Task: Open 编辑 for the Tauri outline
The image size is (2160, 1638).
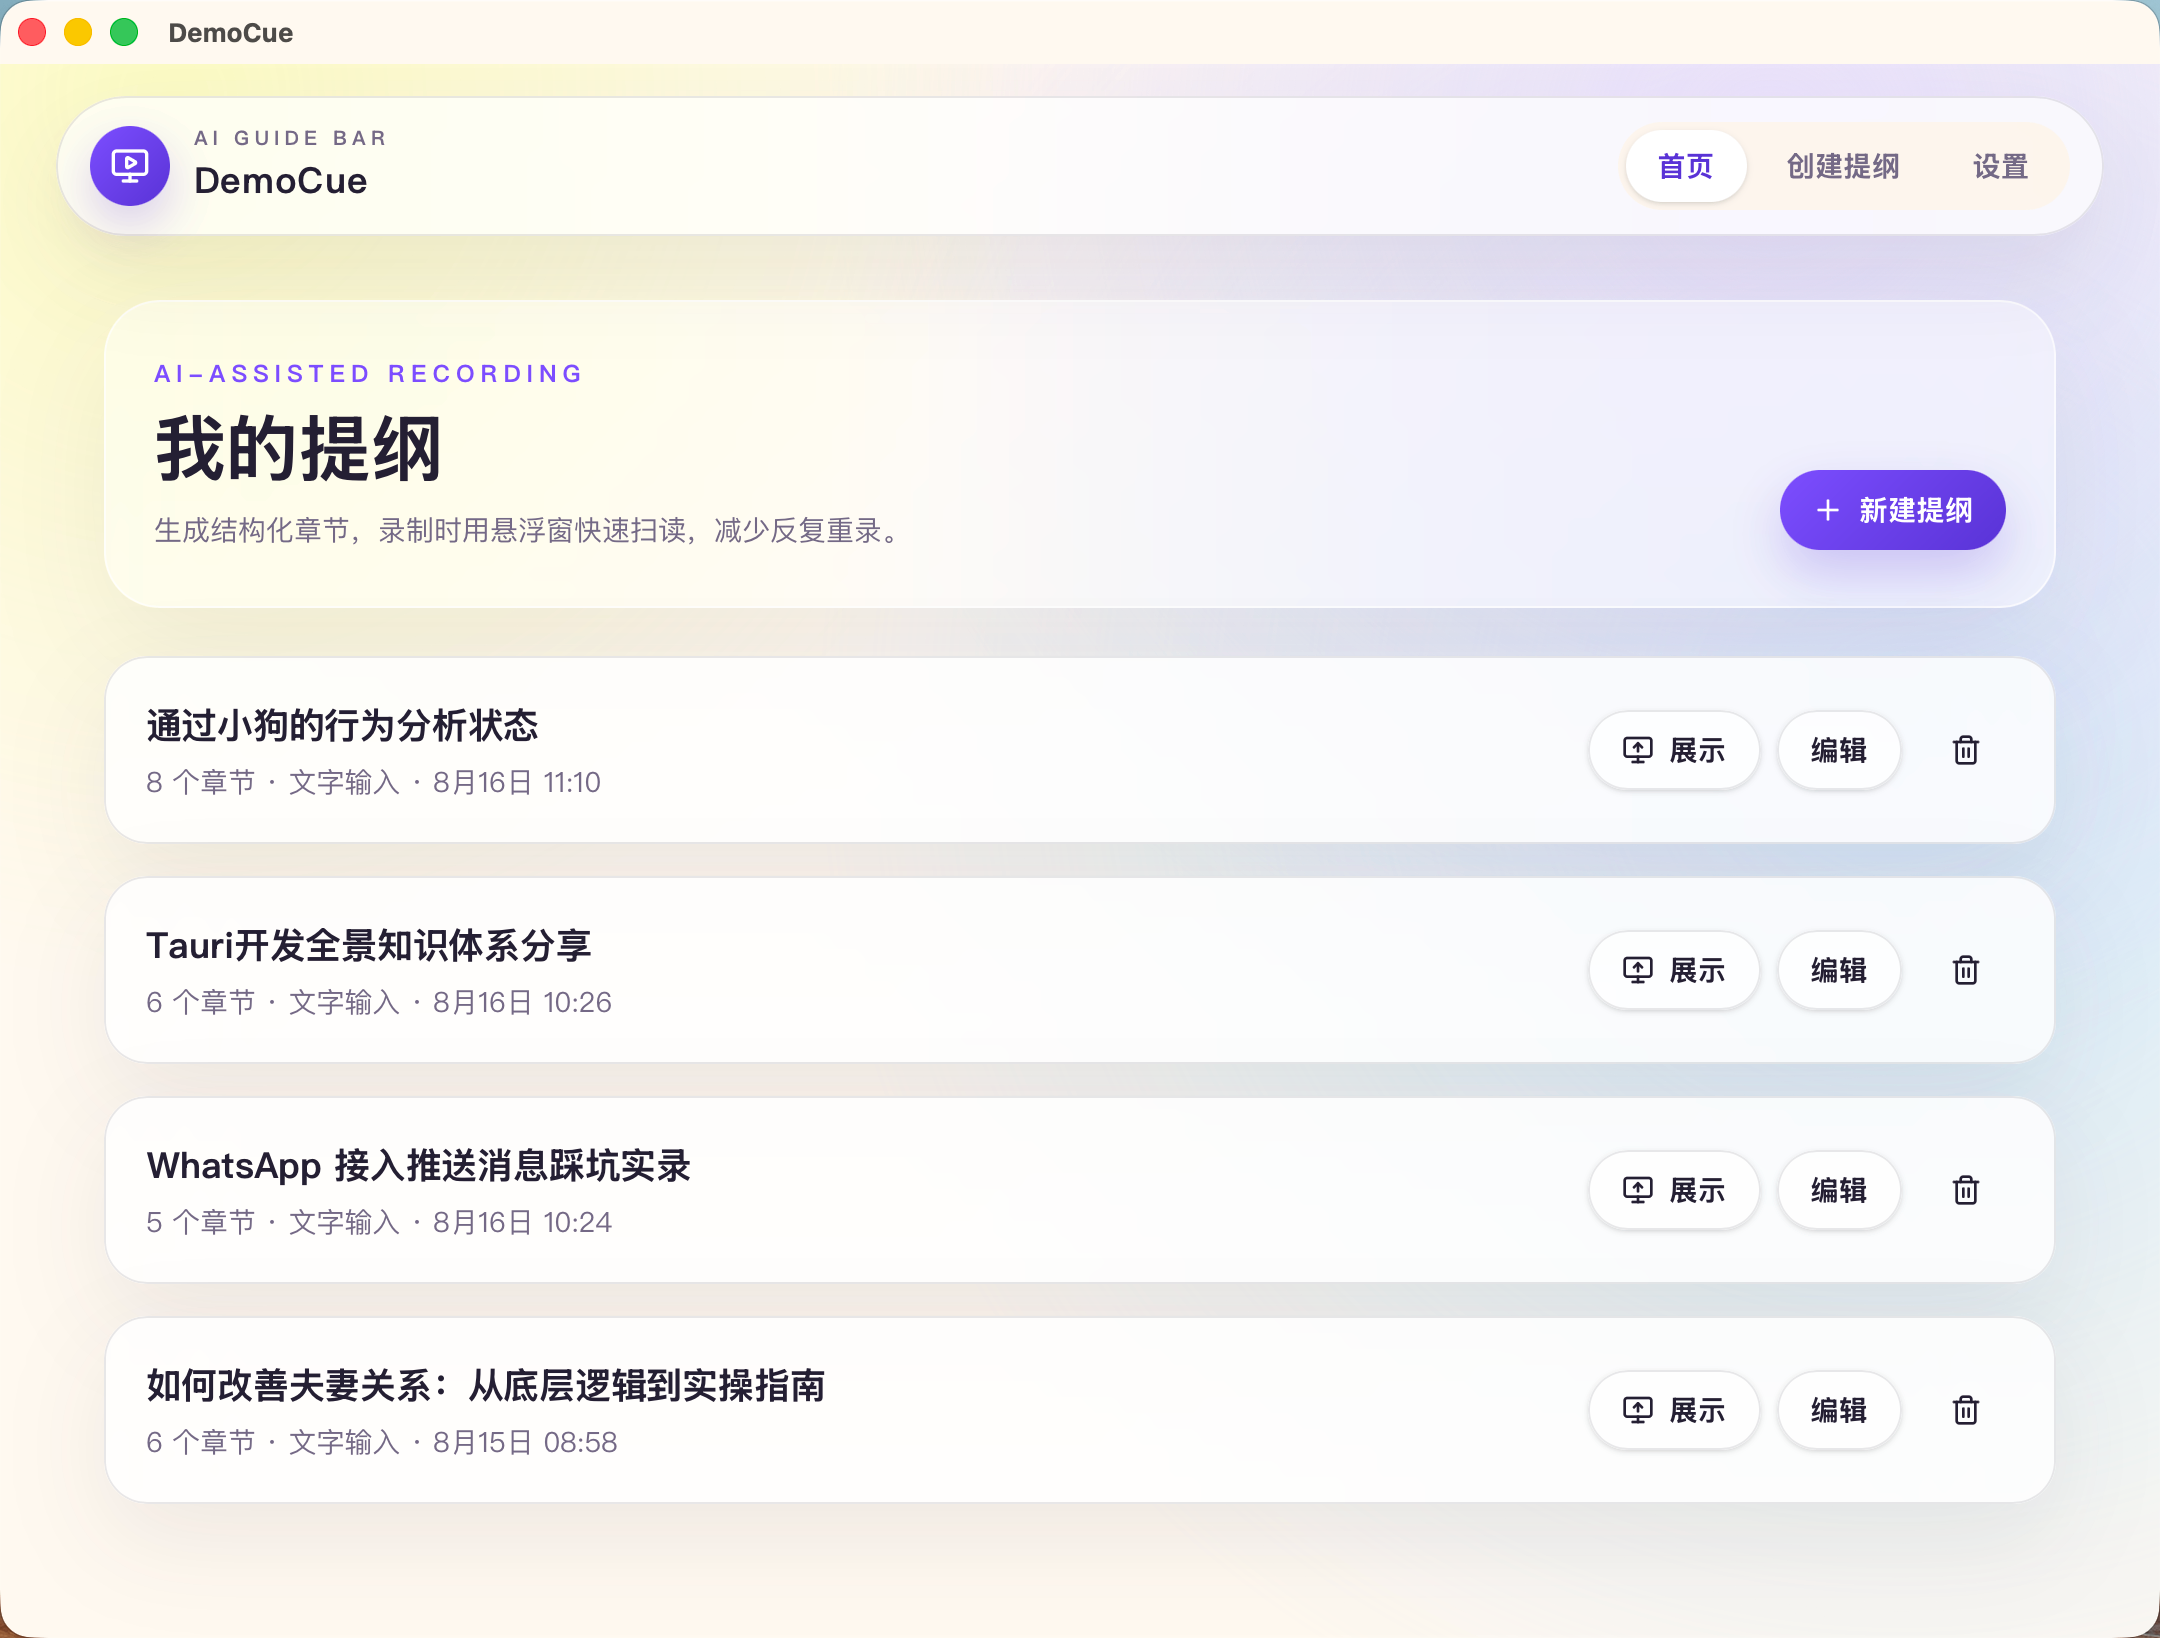Action: click(1839, 970)
